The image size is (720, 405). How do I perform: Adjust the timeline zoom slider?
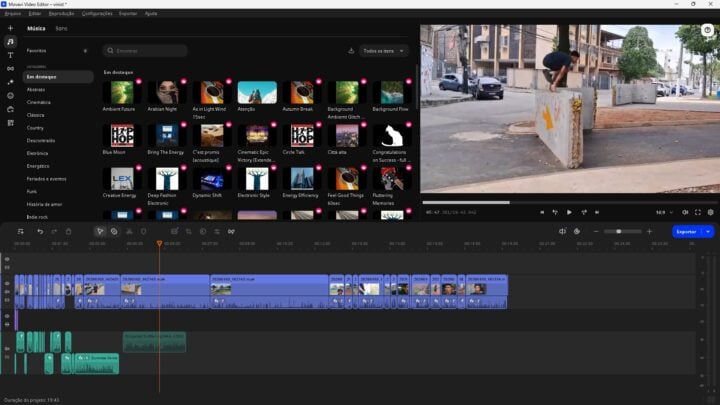tap(620, 231)
